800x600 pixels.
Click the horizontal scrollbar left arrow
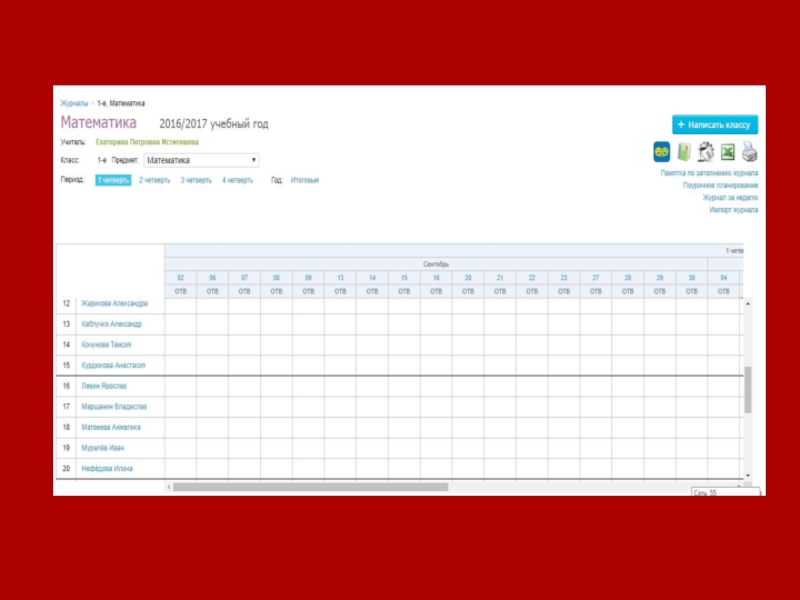[x=169, y=487]
